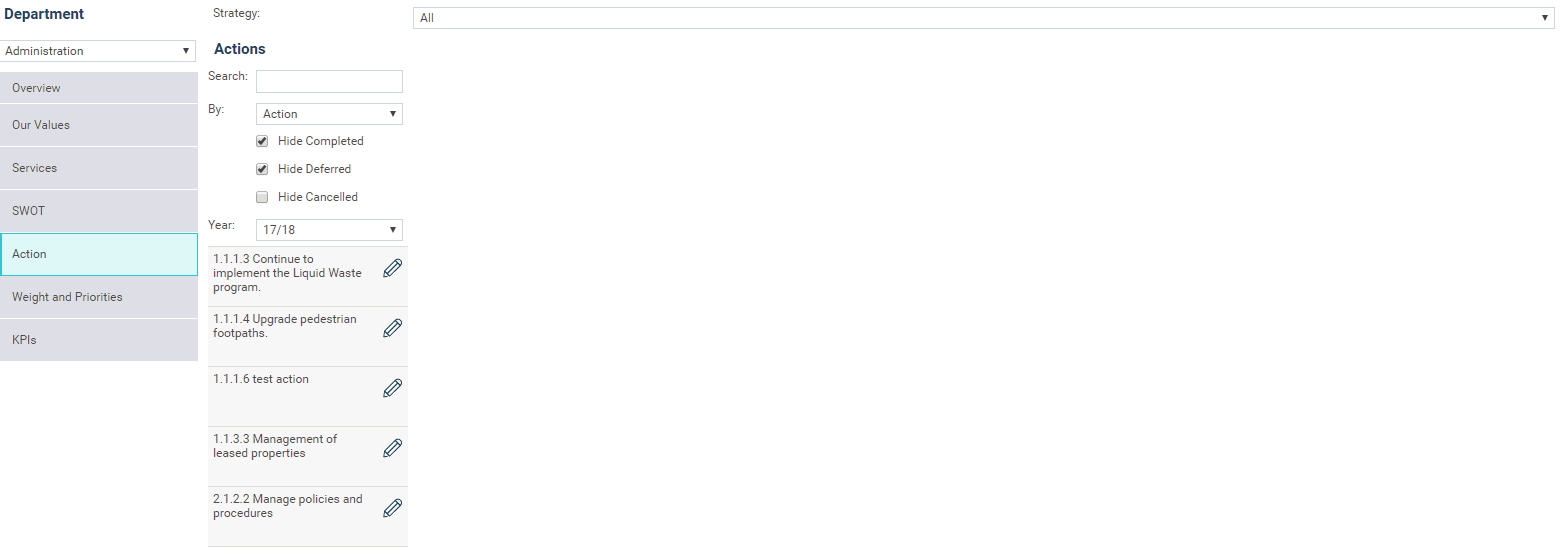Image resolution: width=1563 pixels, height=555 pixels.
Task: Open the By dropdown set to Action
Action: [x=329, y=114]
